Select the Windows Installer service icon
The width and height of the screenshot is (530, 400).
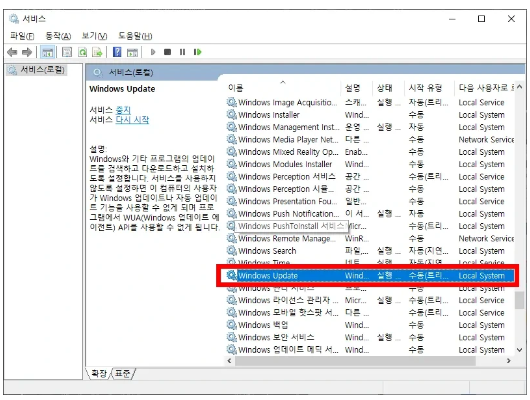[232, 115]
